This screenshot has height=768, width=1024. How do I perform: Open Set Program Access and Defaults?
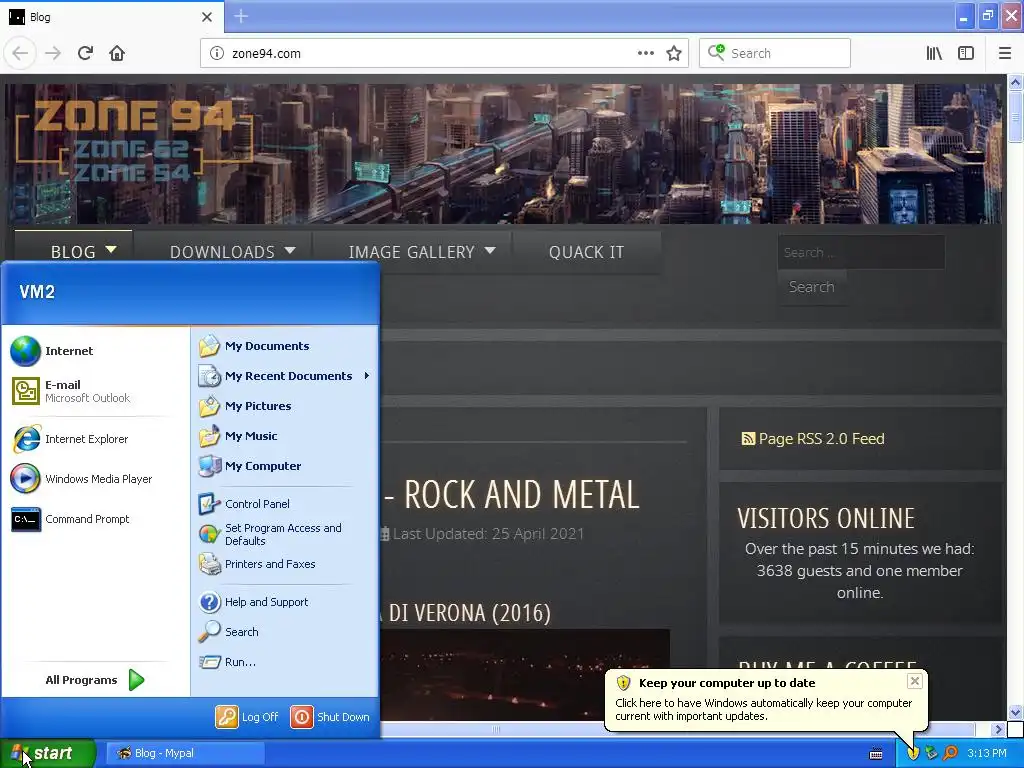284,534
